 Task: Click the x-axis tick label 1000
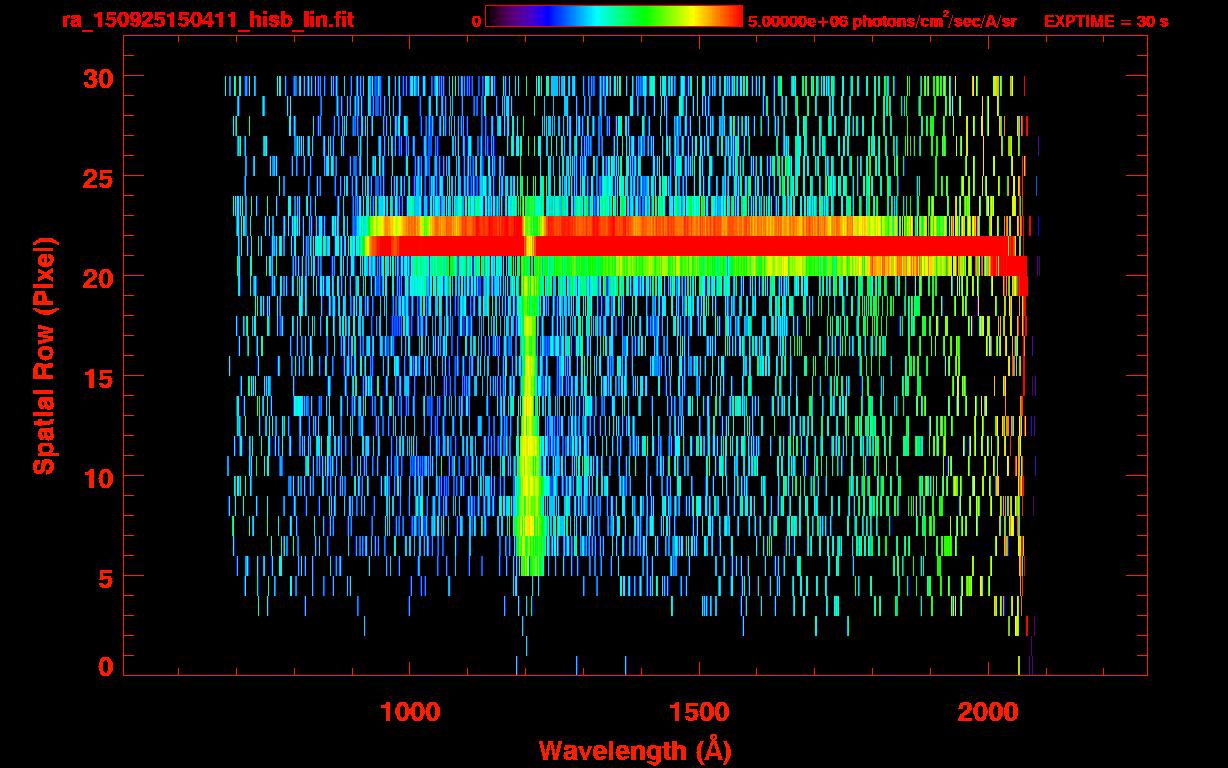point(410,712)
